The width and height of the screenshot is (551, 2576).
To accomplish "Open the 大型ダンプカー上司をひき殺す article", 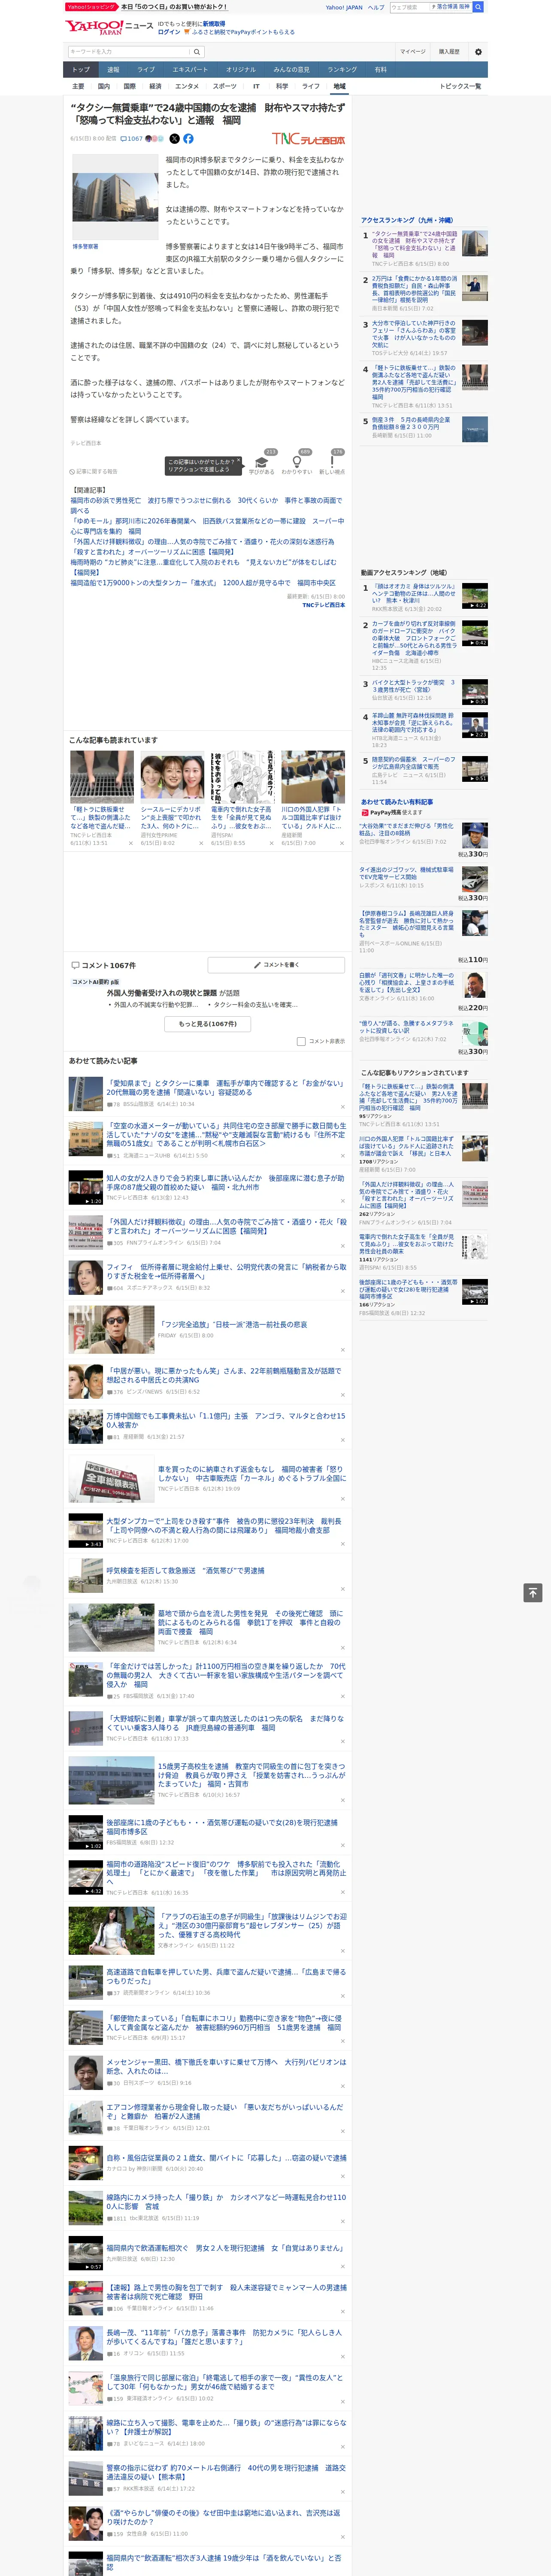I will [x=224, y=1525].
